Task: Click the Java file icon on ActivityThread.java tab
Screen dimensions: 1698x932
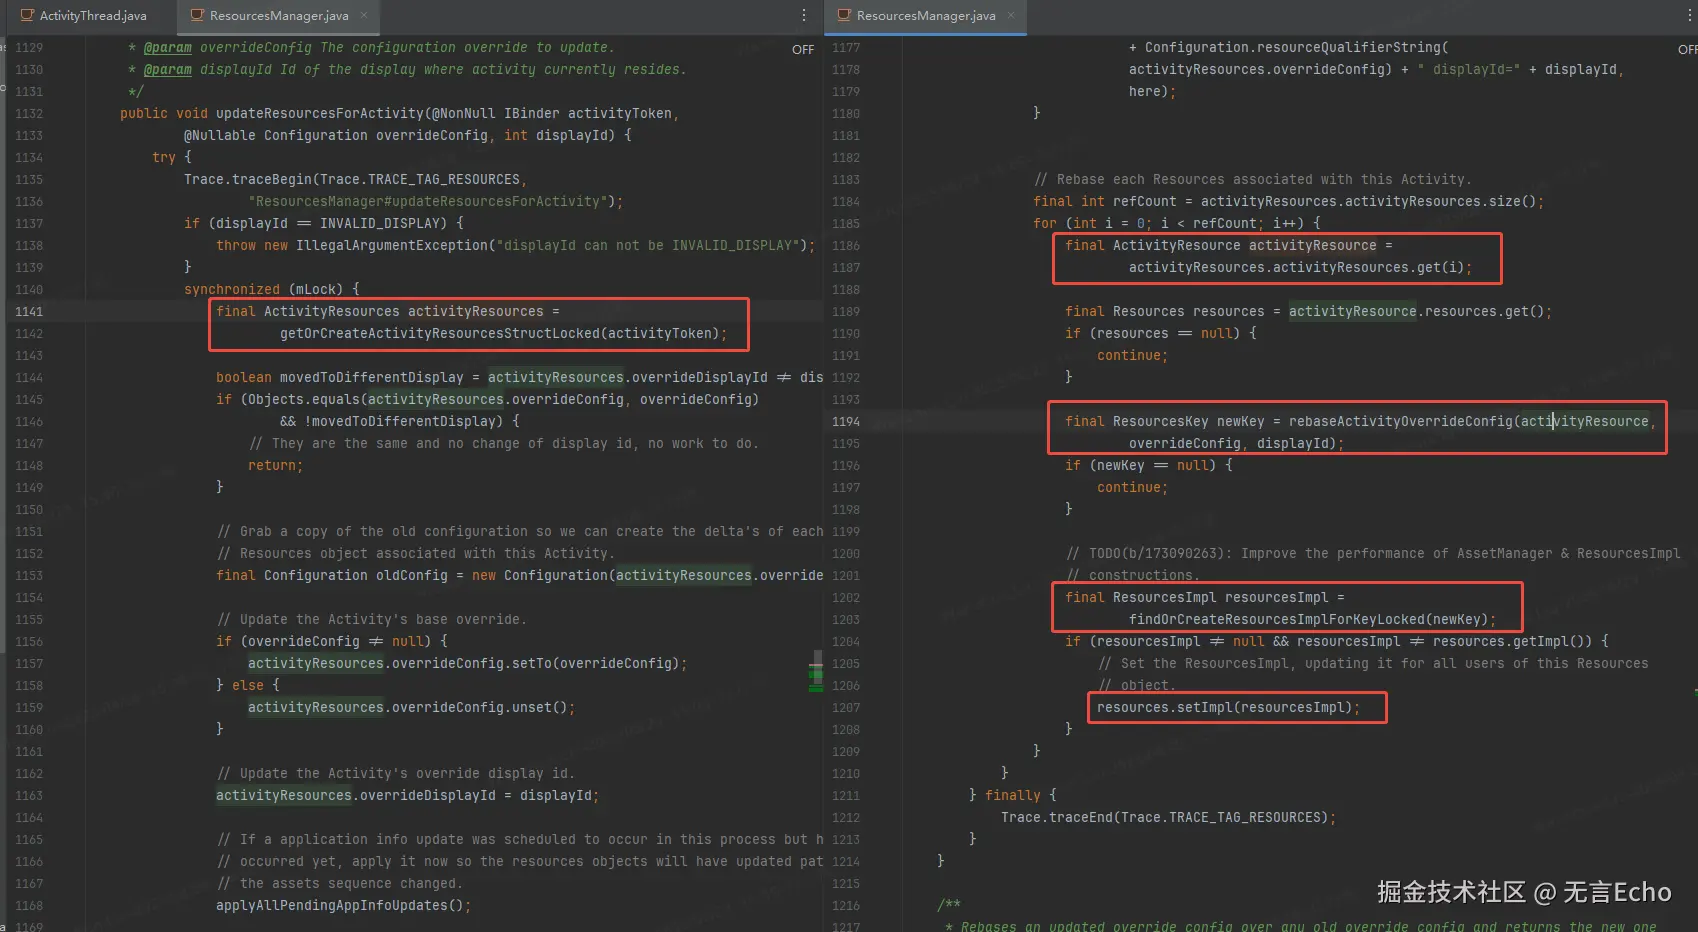Action: click(27, 15)
